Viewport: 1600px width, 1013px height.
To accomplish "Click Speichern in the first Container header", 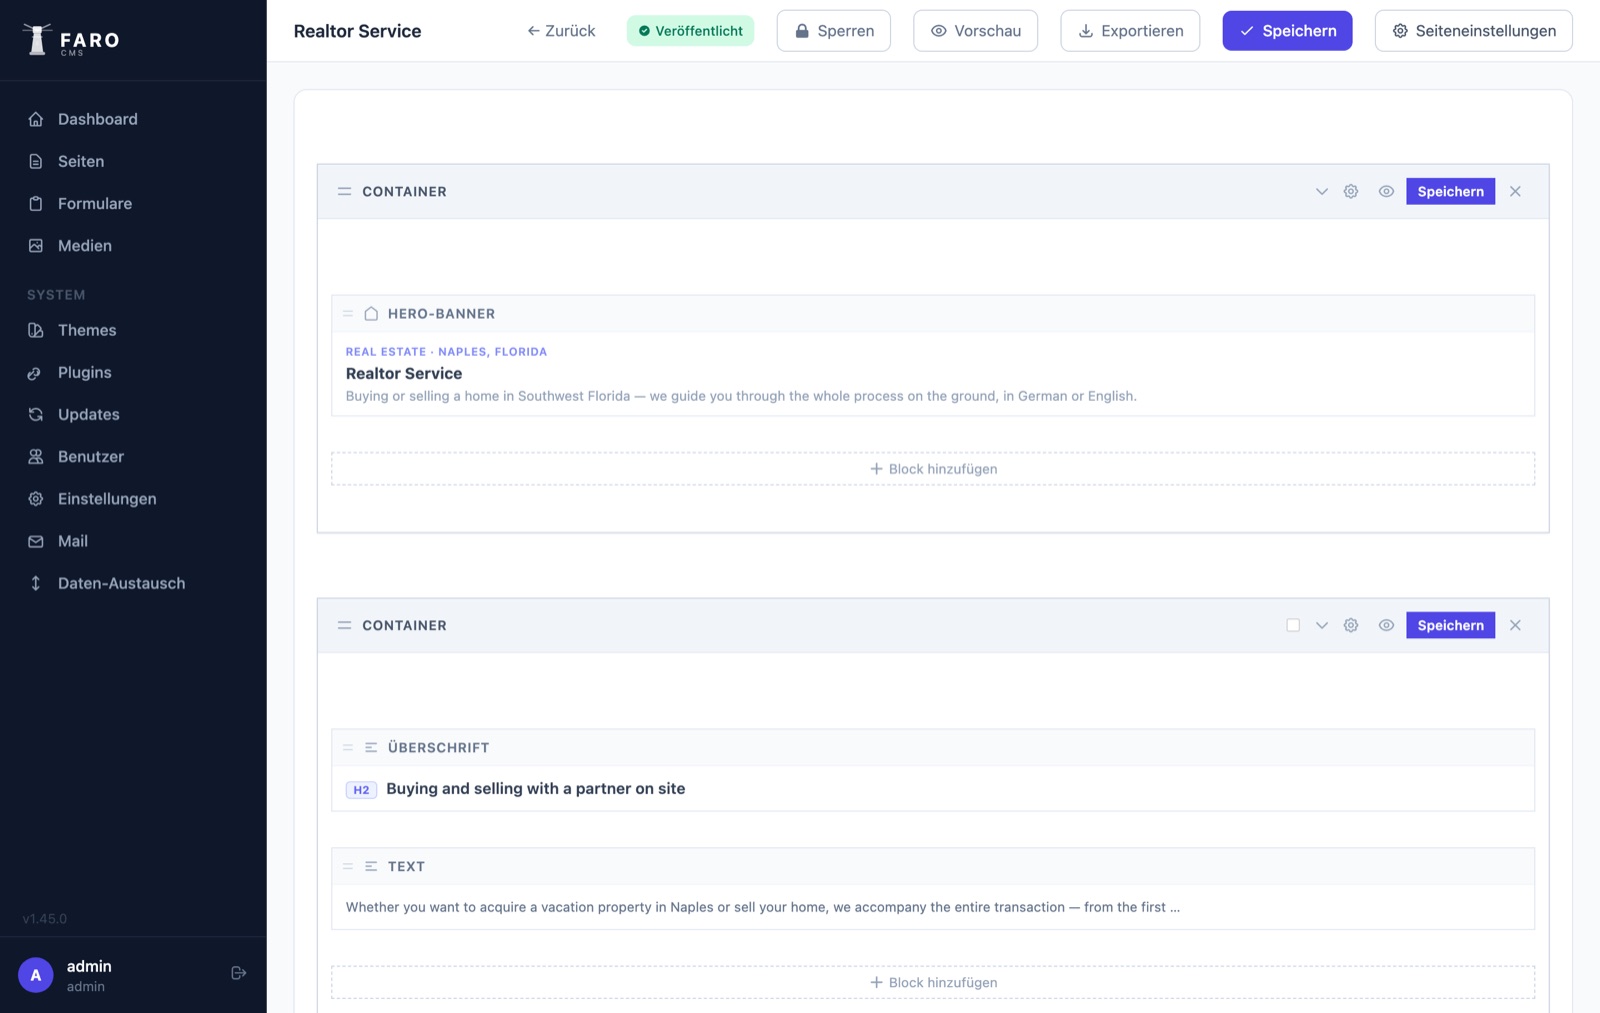I will click(x=1450, y=191).
